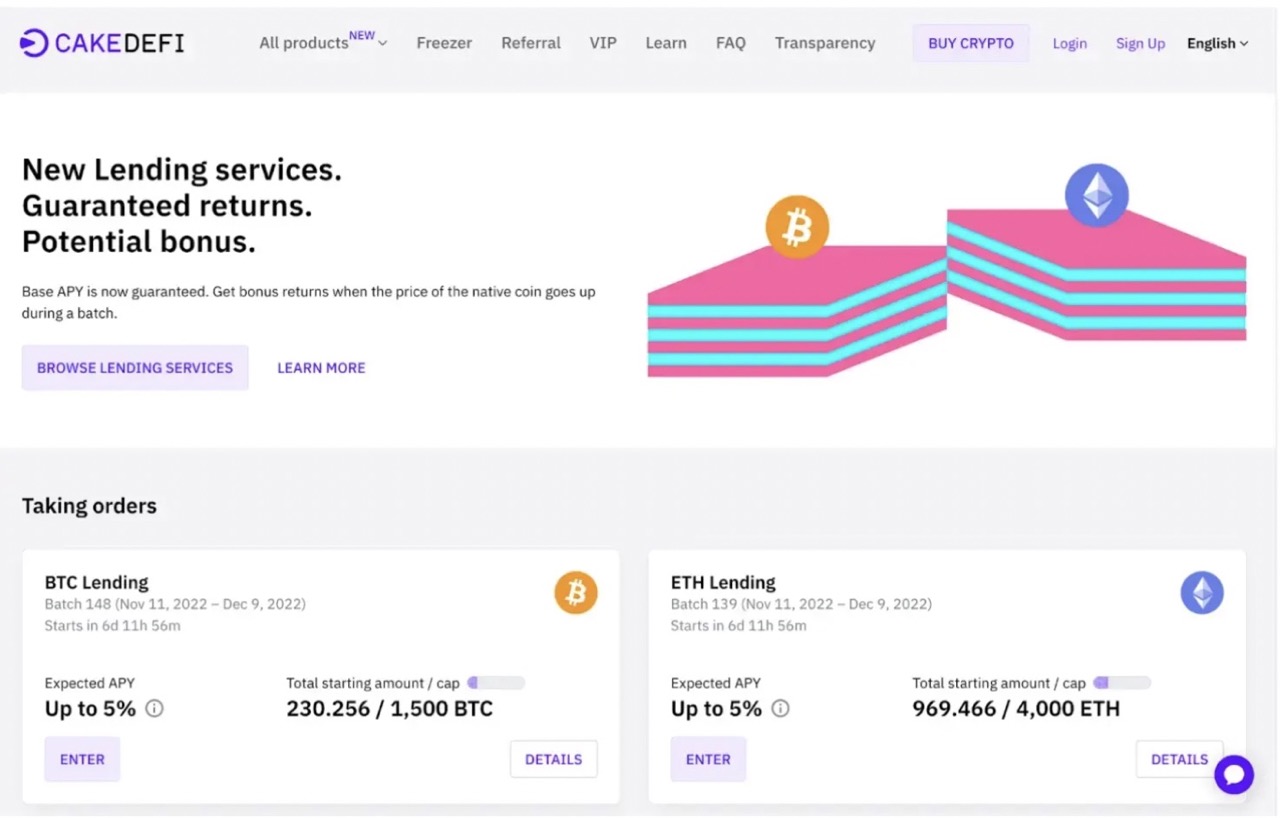Open DETAILS for ETH Lending
The image size is (1280, 818).
(x=1179, y=759)
